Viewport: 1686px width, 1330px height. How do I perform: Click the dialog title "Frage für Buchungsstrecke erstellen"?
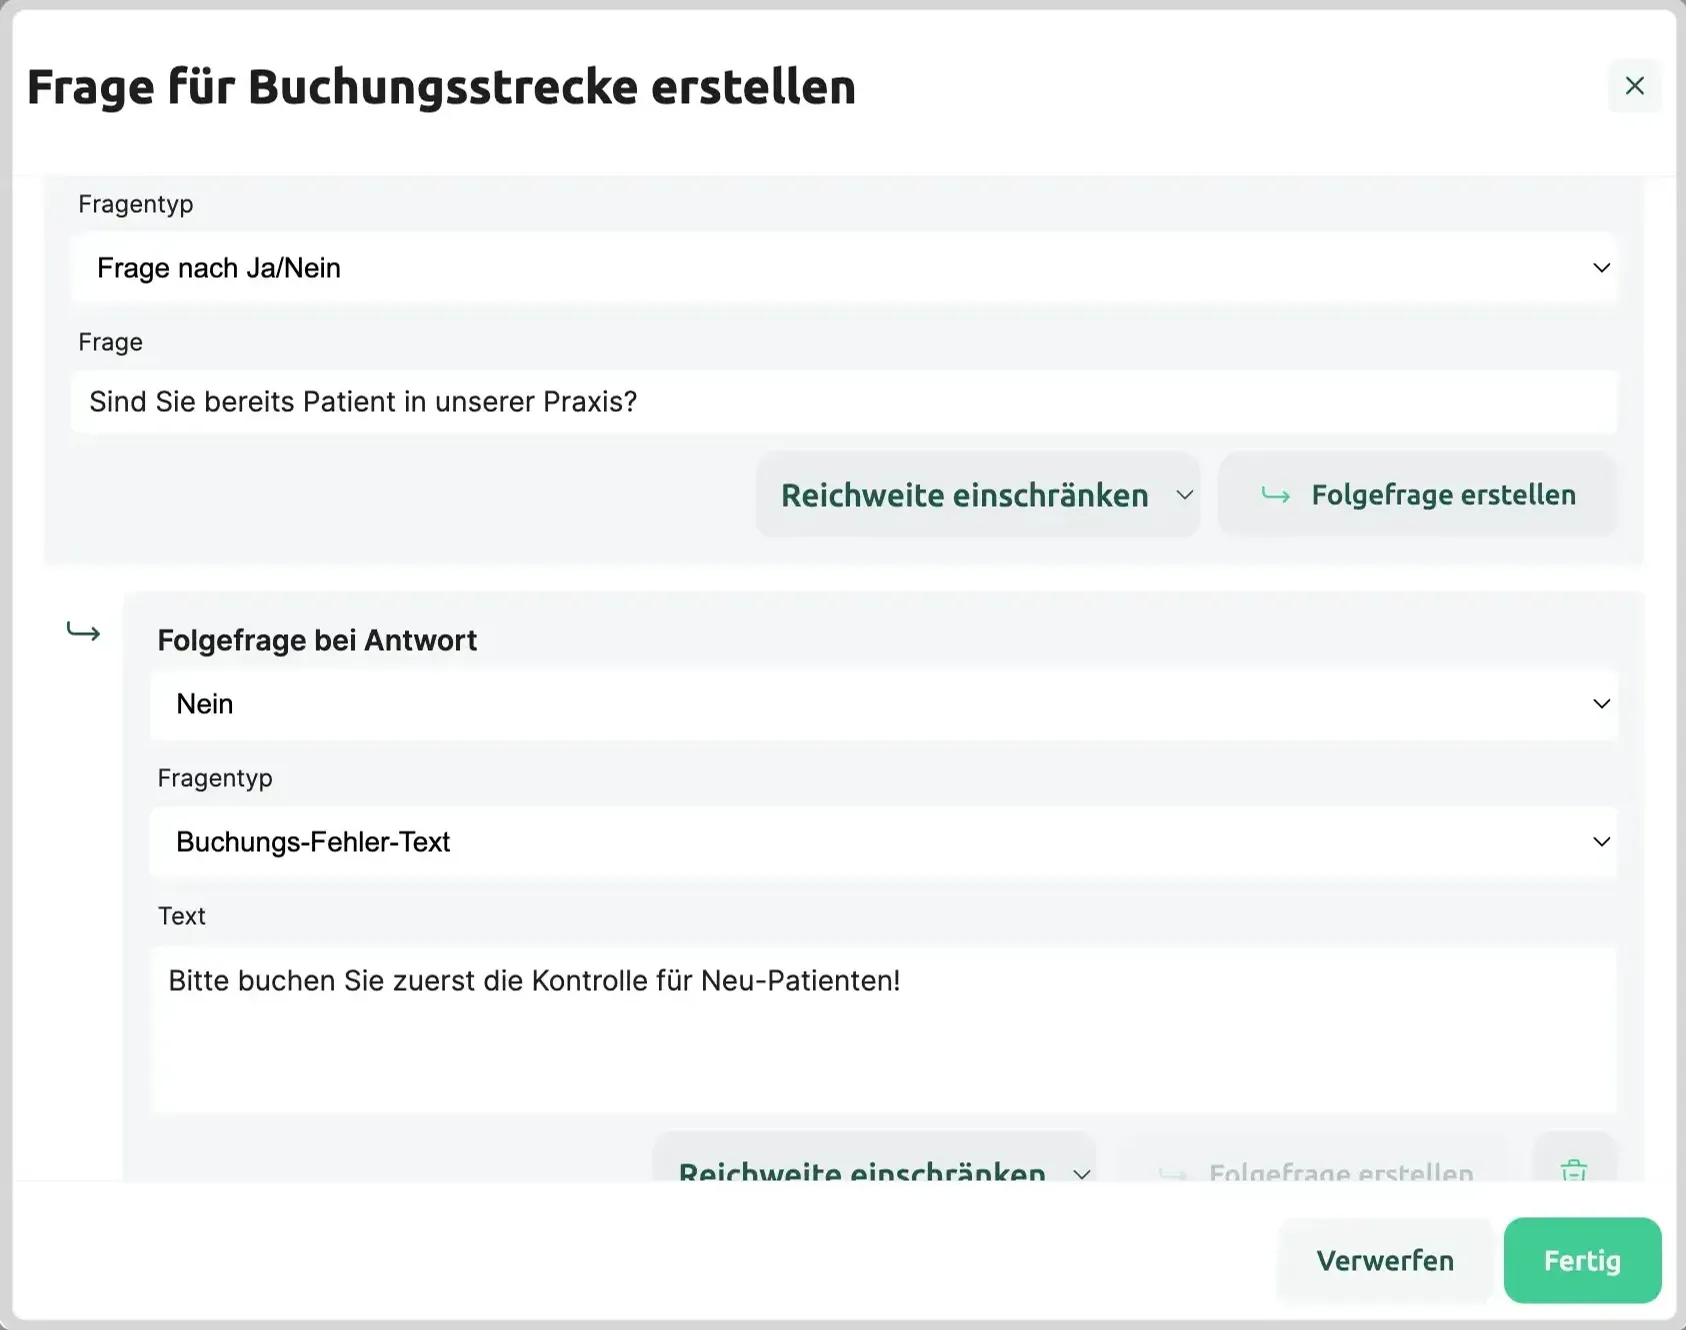(x=441, y=87)
